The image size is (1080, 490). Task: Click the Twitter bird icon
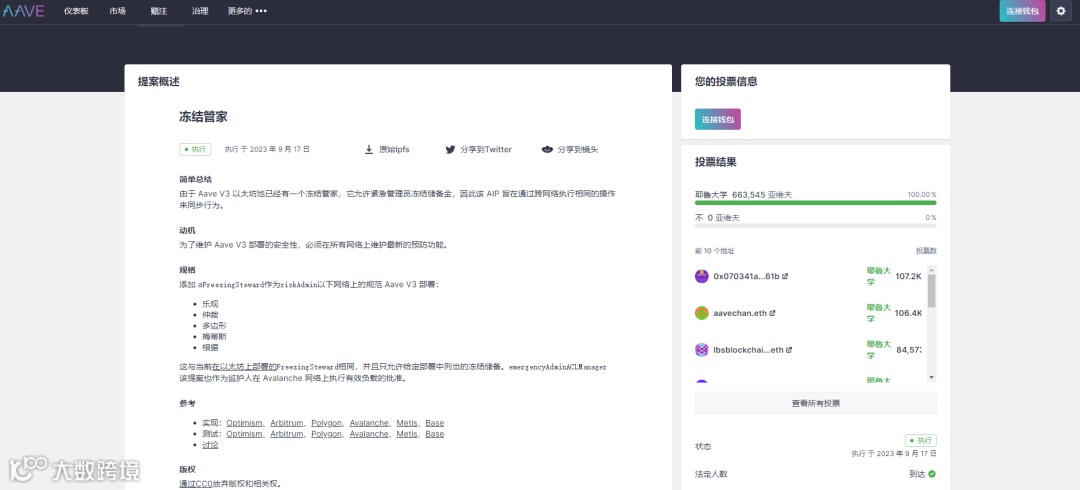(x=450, y=149)
